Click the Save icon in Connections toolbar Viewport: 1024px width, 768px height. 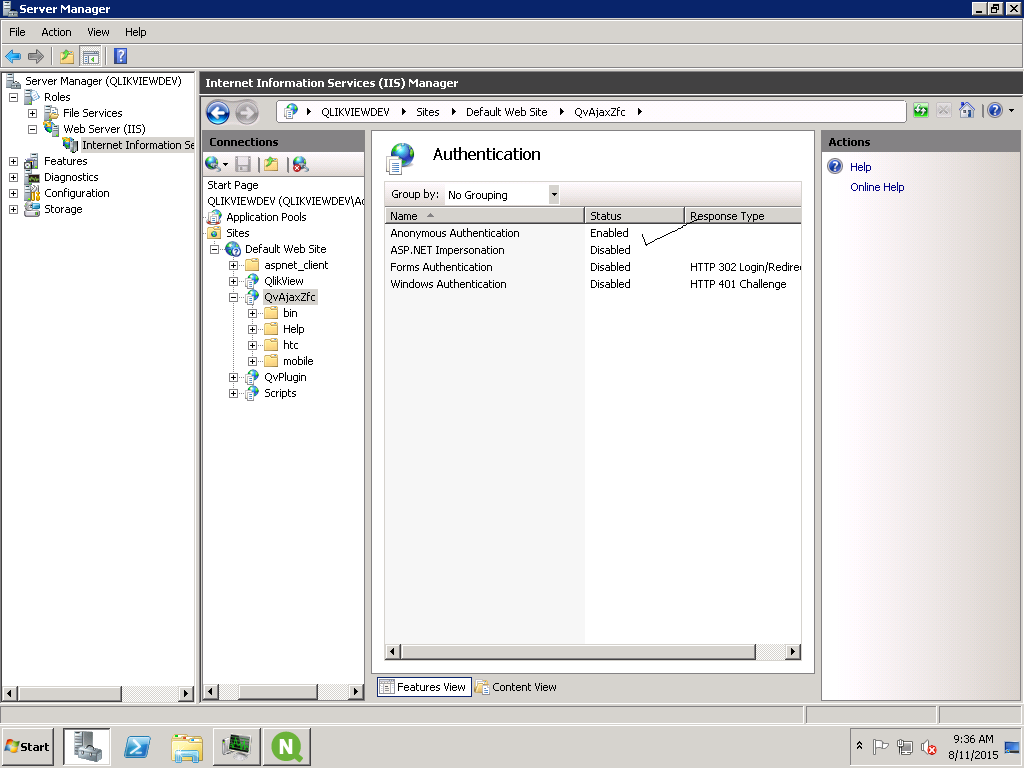(243, 164)
